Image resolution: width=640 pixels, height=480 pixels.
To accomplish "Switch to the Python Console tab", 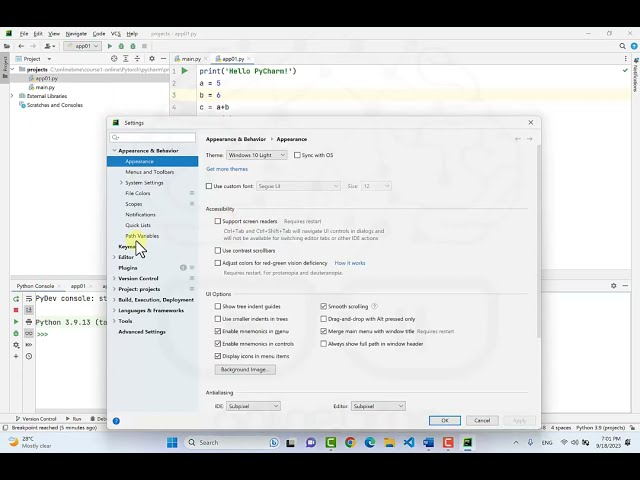I will pos(35,286).
